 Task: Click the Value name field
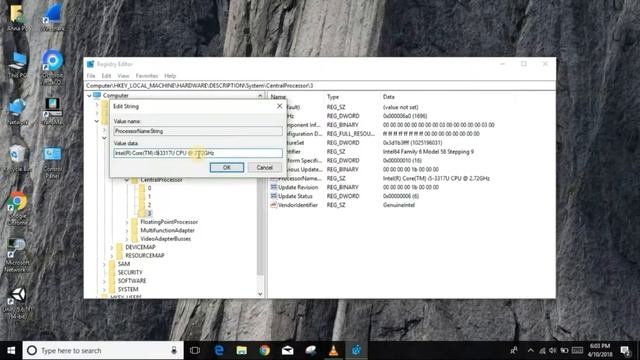tap(198, 131)
